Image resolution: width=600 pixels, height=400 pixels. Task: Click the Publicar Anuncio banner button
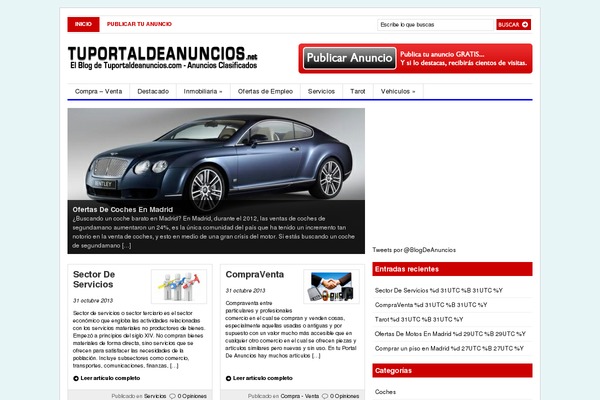(350, 58)
